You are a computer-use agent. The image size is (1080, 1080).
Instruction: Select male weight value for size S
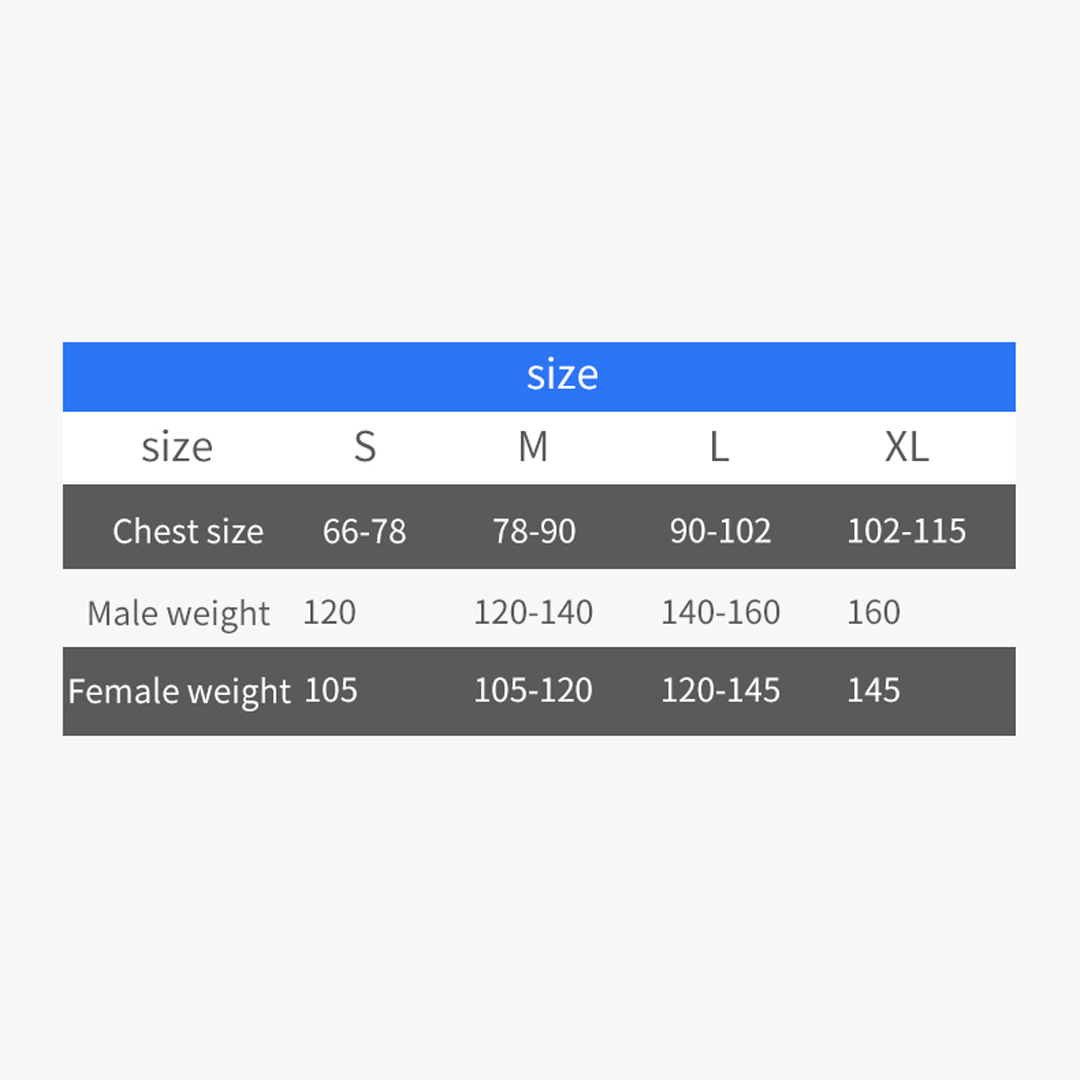(x=329, y=612)
